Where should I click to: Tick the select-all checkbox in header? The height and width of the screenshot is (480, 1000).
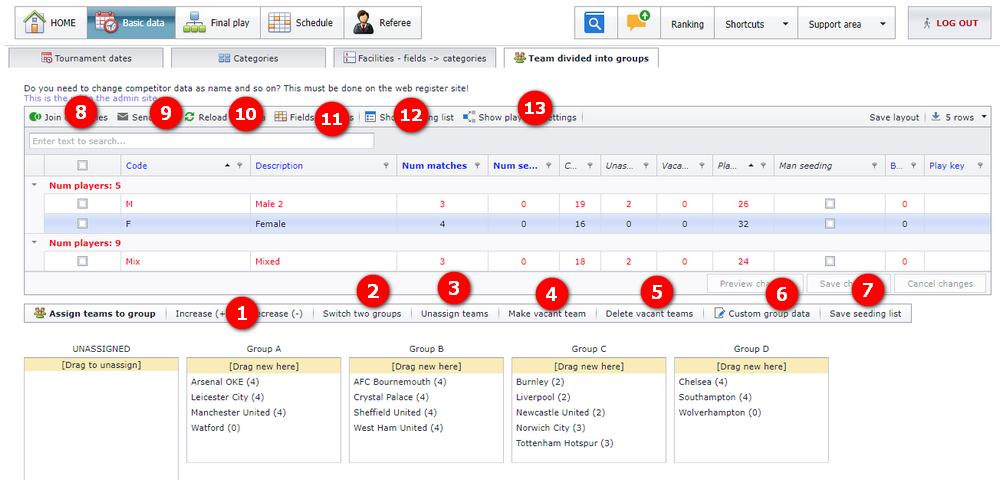click(x=82, y=165)
